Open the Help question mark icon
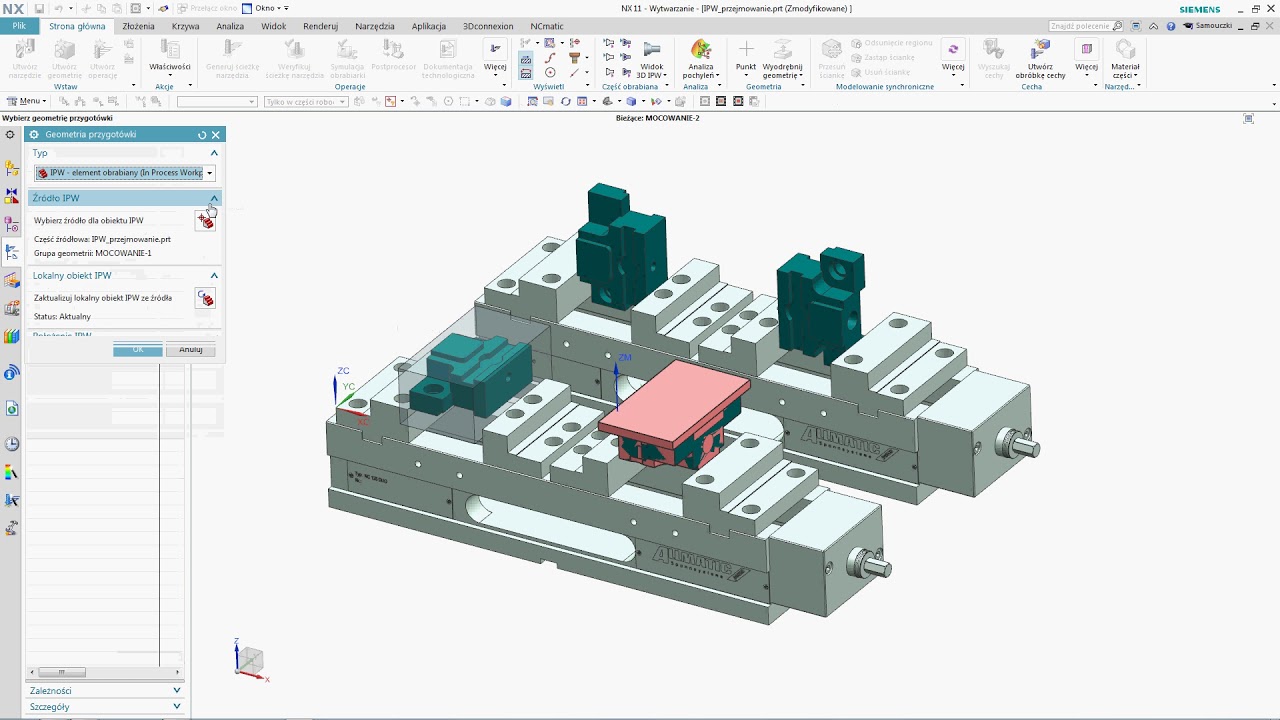The image size is (1280, 720). pyautogui.click(x=1169, y=26)
